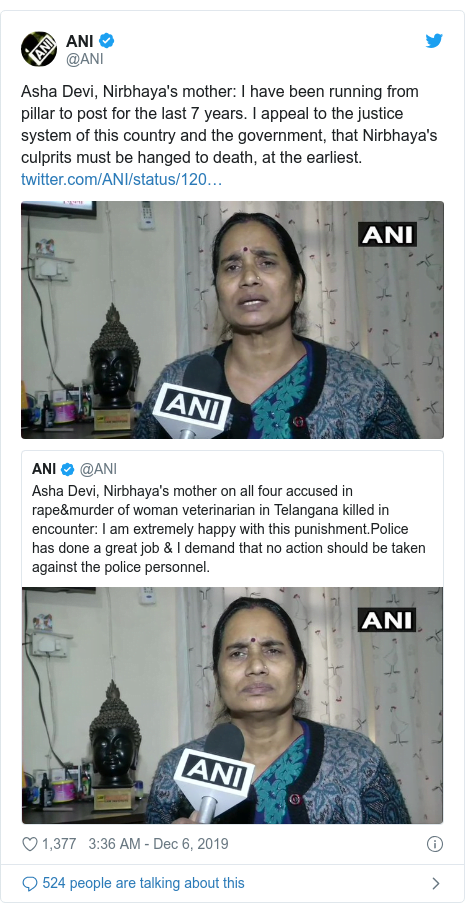Open the tweet info circle icon

[x=435, y=844]
